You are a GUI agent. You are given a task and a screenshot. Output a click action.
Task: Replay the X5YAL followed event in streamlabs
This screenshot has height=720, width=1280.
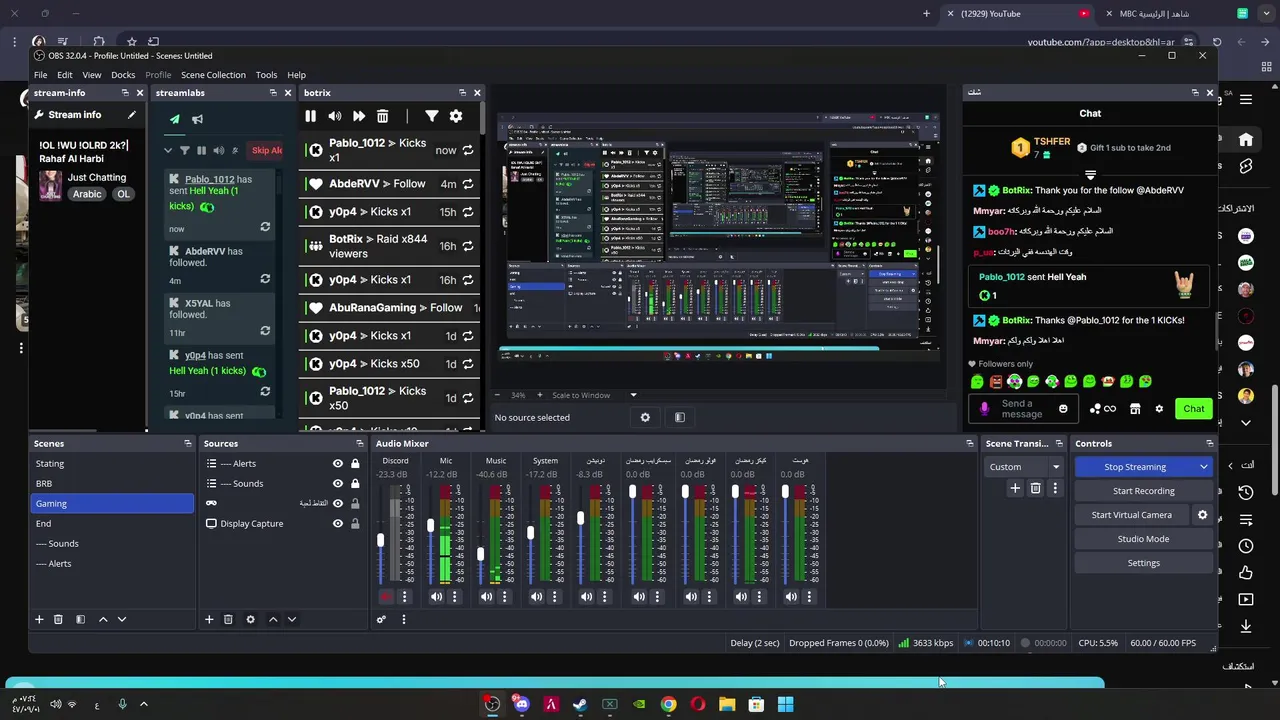pyautogui.click(x=265, y=331)
